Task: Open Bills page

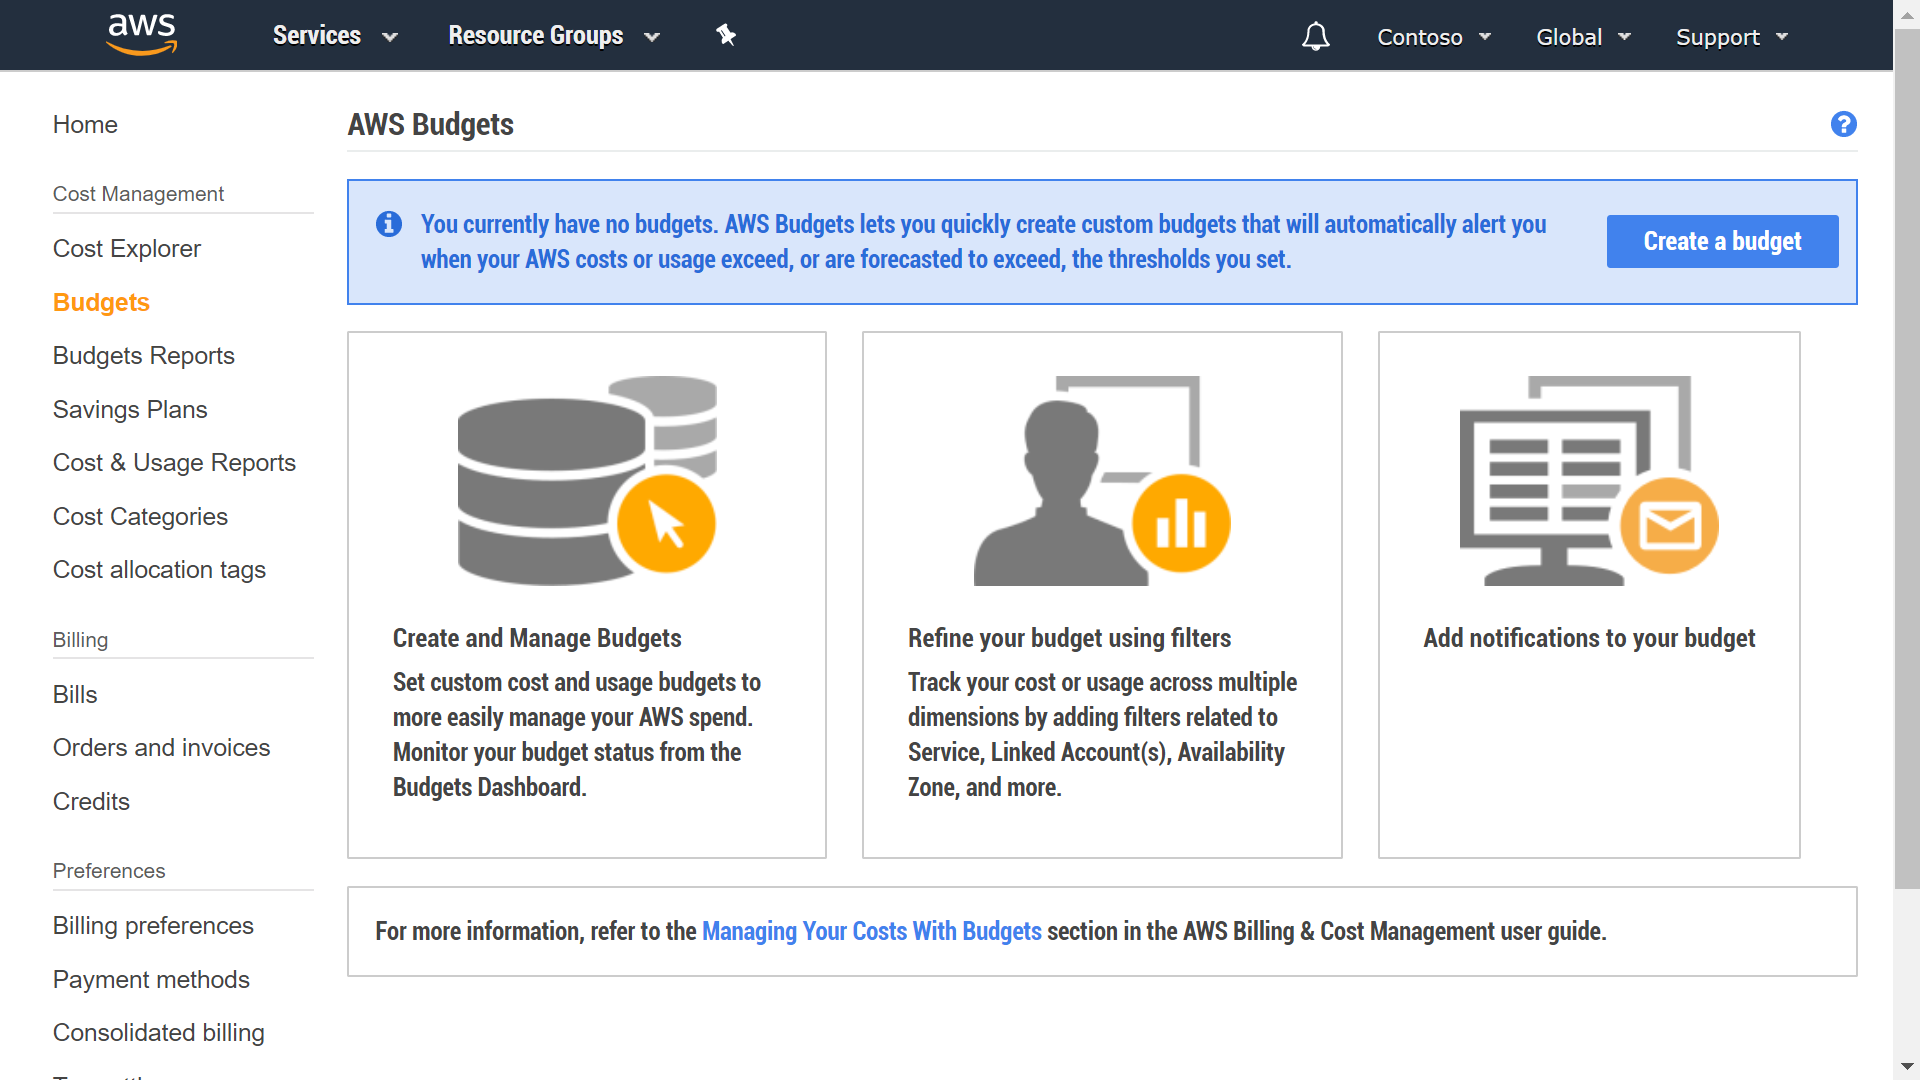Action: 75,695
